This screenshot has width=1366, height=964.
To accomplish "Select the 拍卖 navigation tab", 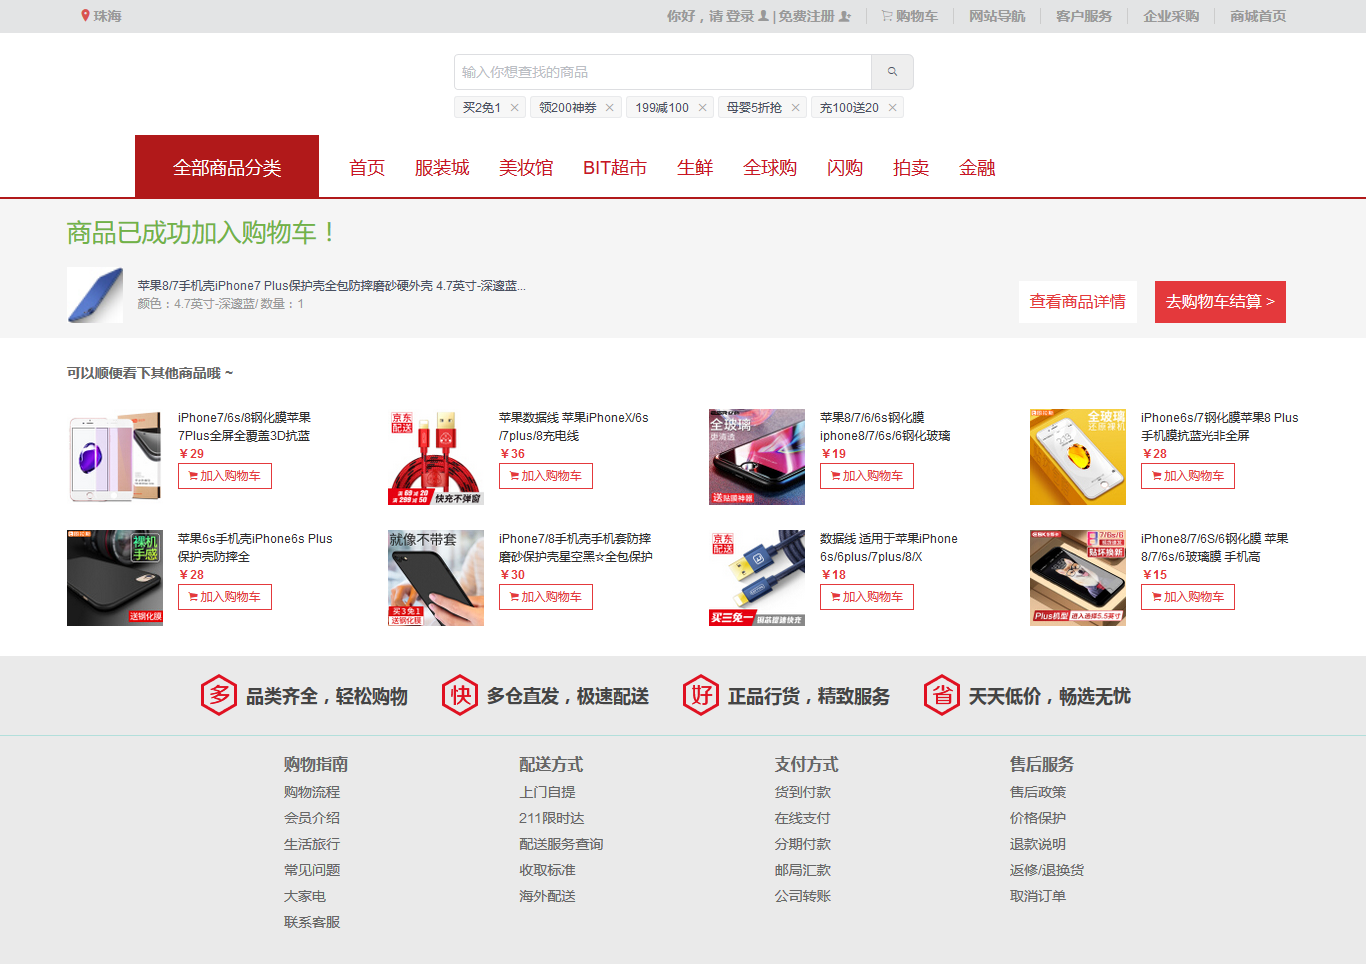I will tap(911, 168).
